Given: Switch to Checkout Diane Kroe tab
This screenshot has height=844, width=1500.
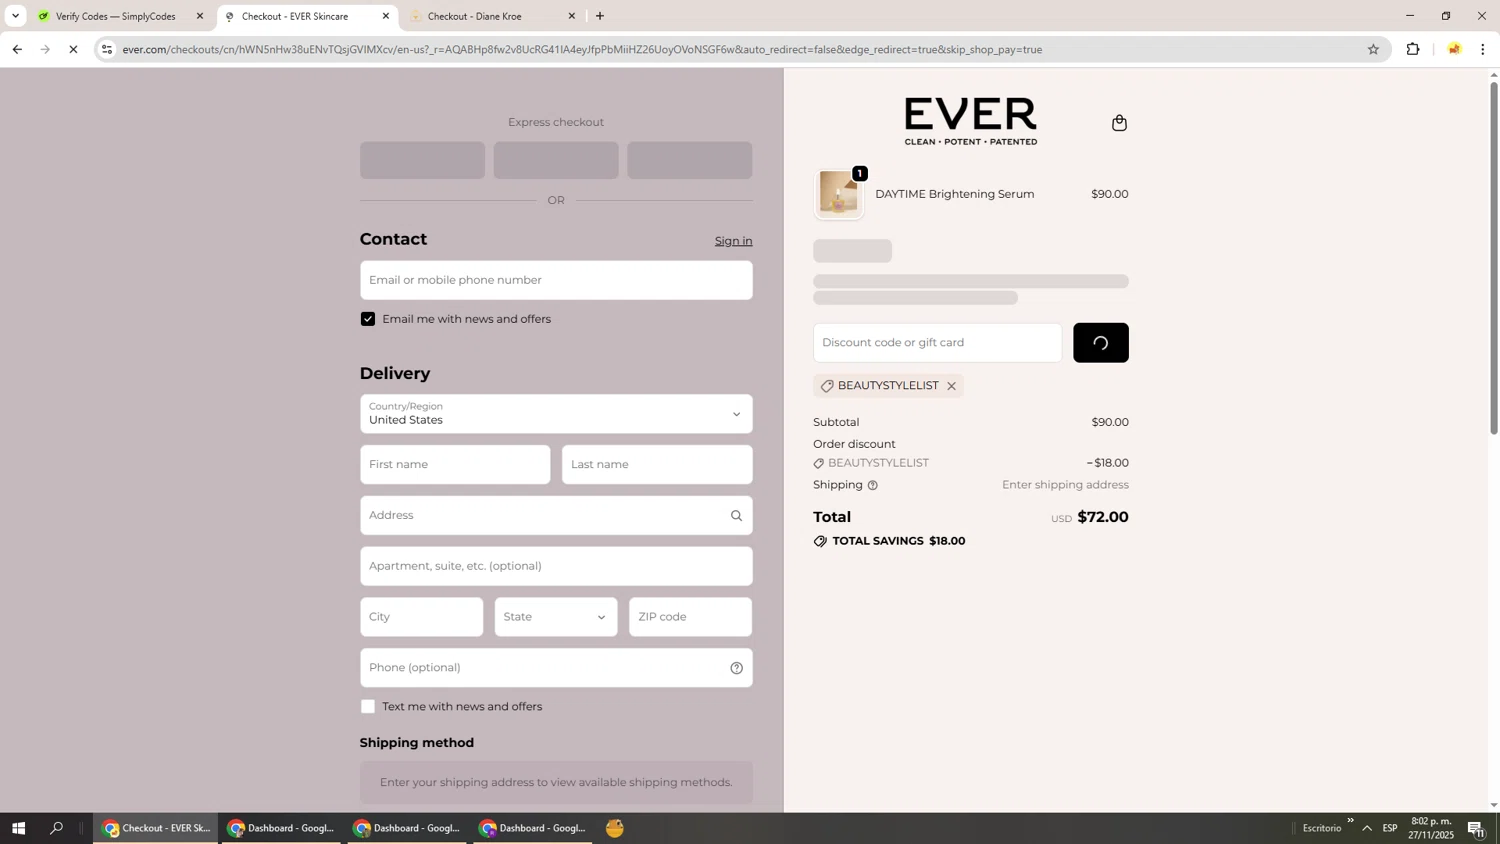Looking at the screenshot, I should [490, 16].
